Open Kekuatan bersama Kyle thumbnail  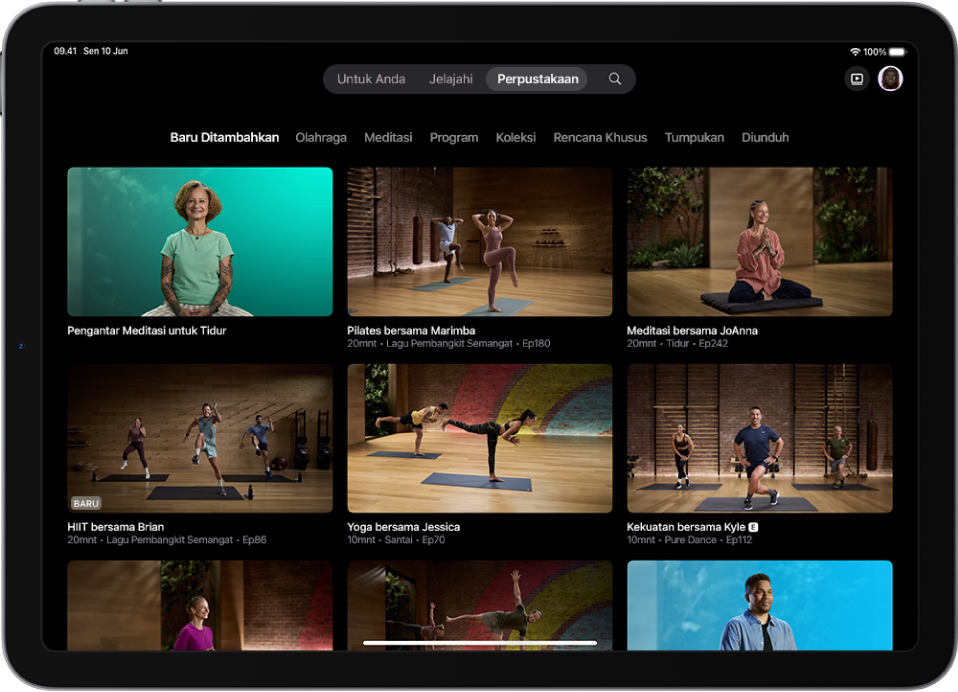click(x=759, y=438)
